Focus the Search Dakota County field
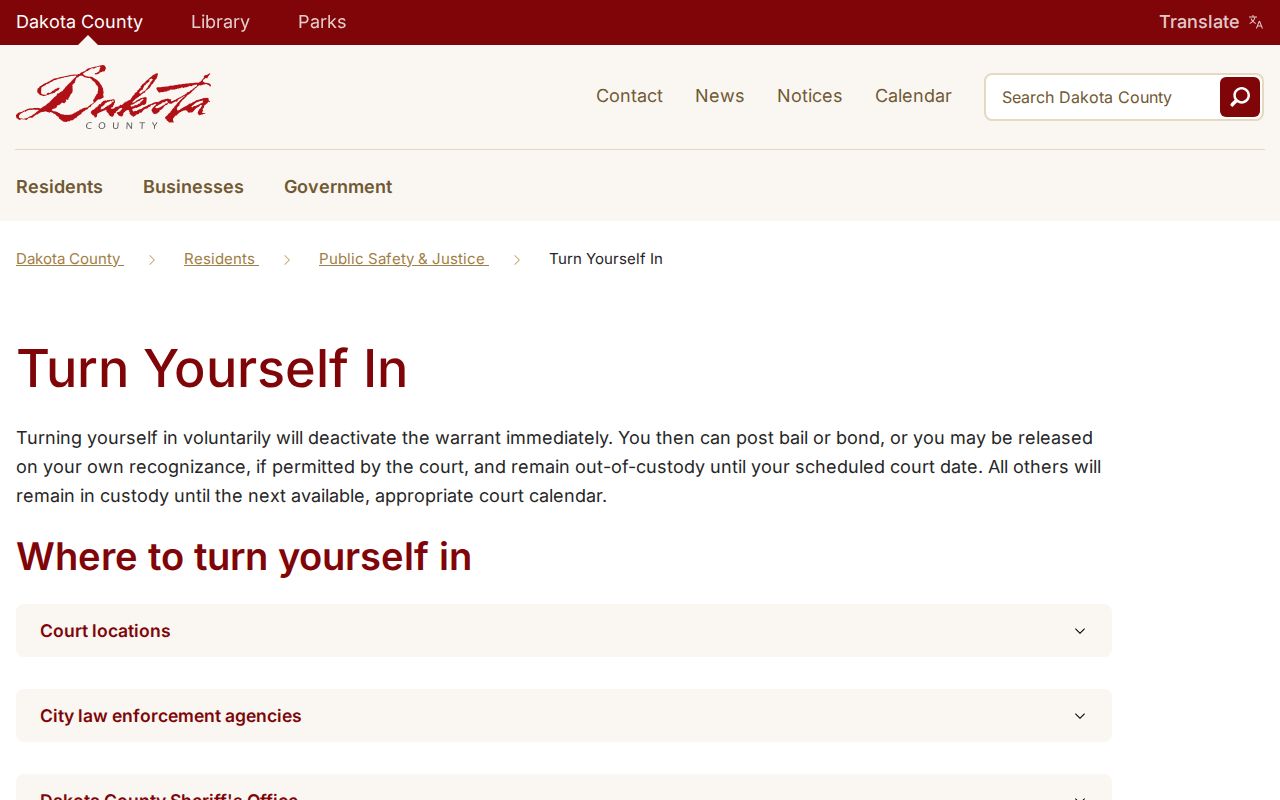The height and width of the screenshot is (800, 1280). (1102, 97)
